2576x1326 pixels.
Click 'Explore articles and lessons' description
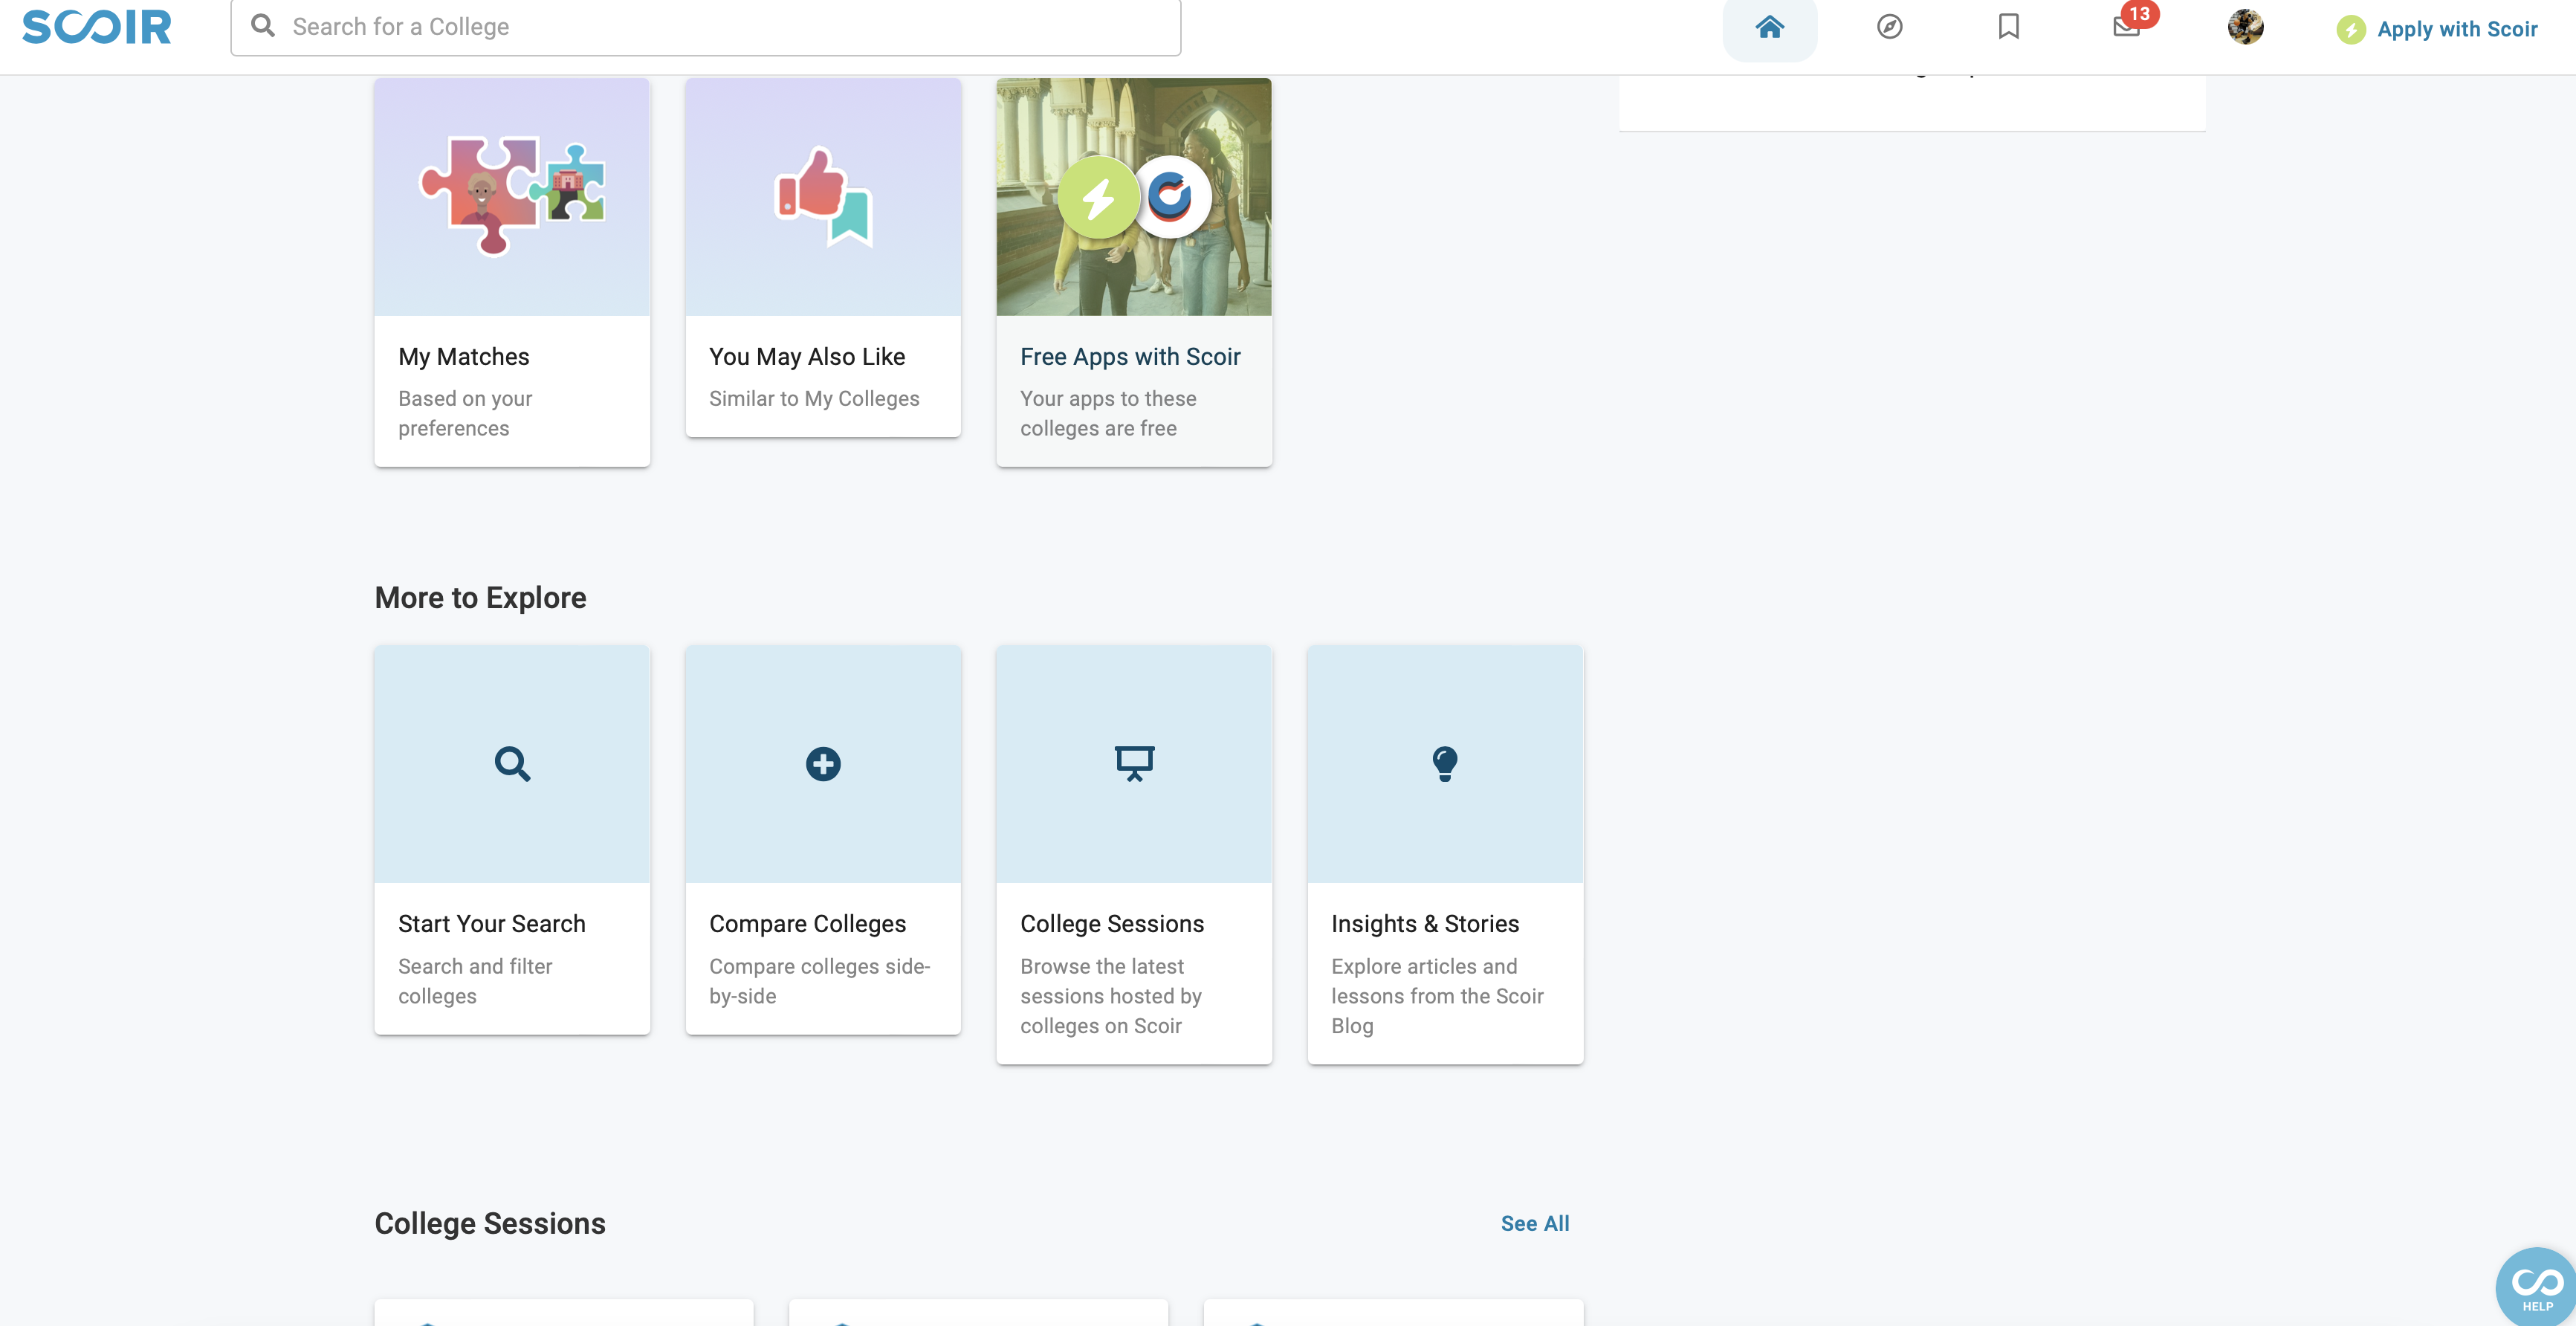point(1437,996)
